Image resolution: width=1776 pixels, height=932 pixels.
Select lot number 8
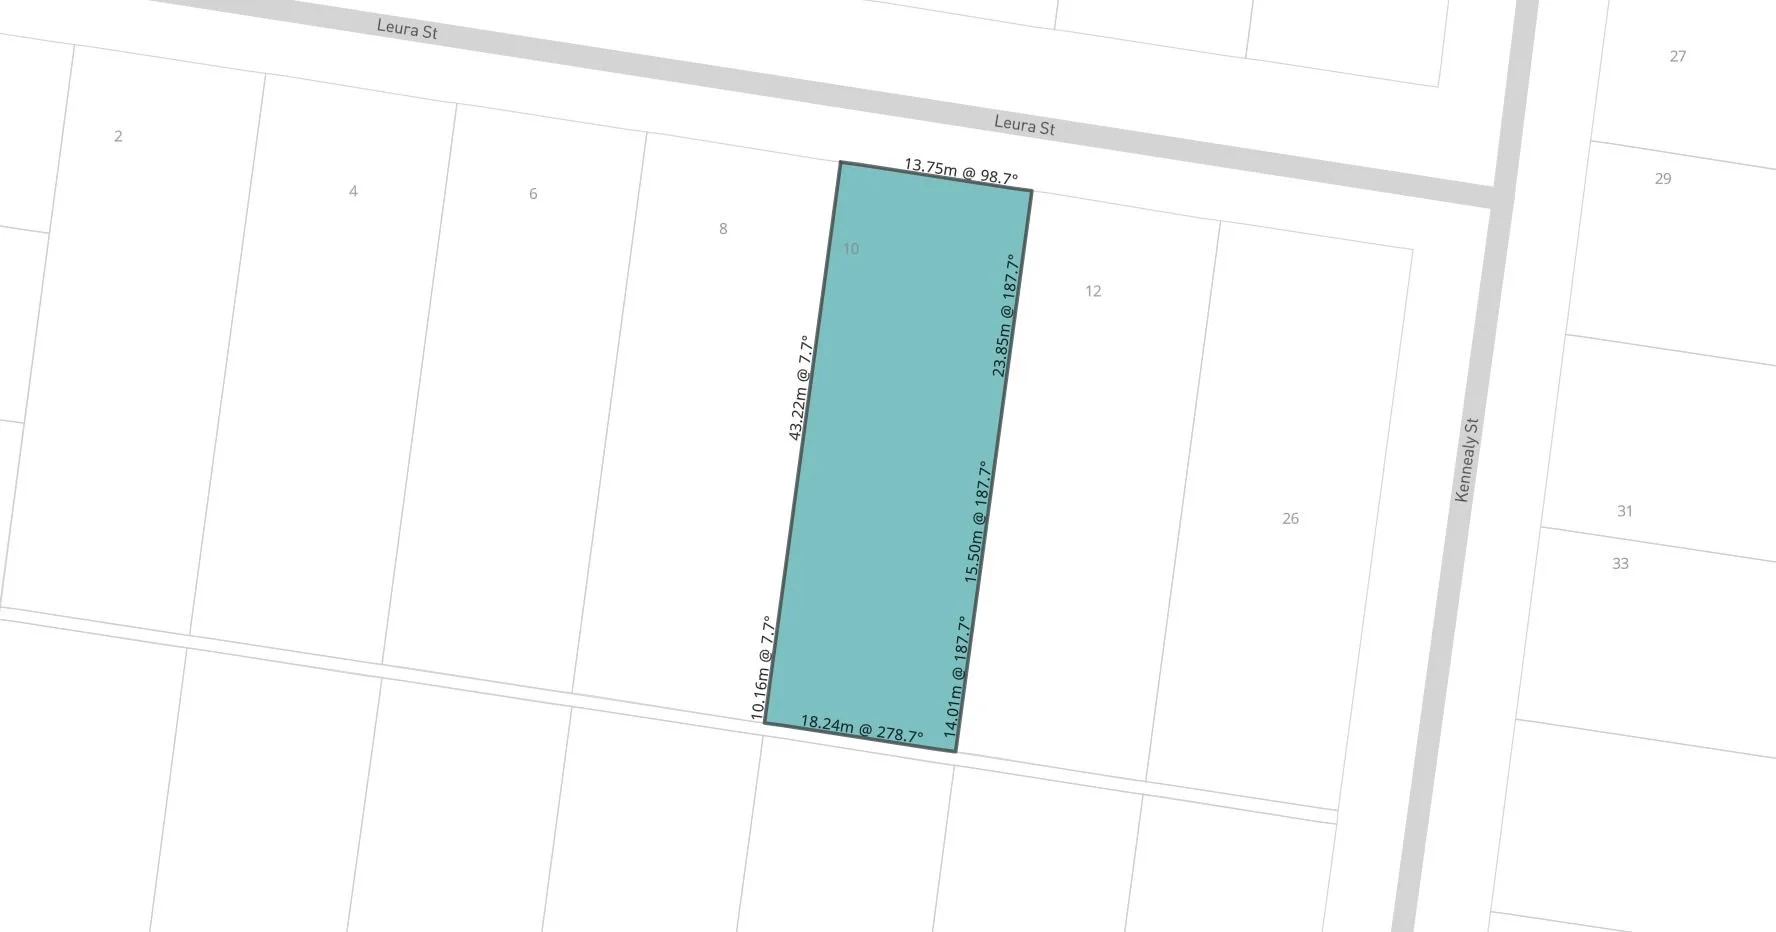tap(723, 229)
